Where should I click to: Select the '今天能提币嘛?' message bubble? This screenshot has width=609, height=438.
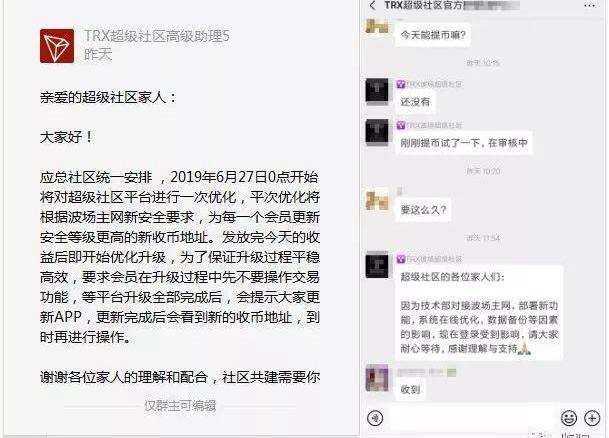[x=433, y=35]
